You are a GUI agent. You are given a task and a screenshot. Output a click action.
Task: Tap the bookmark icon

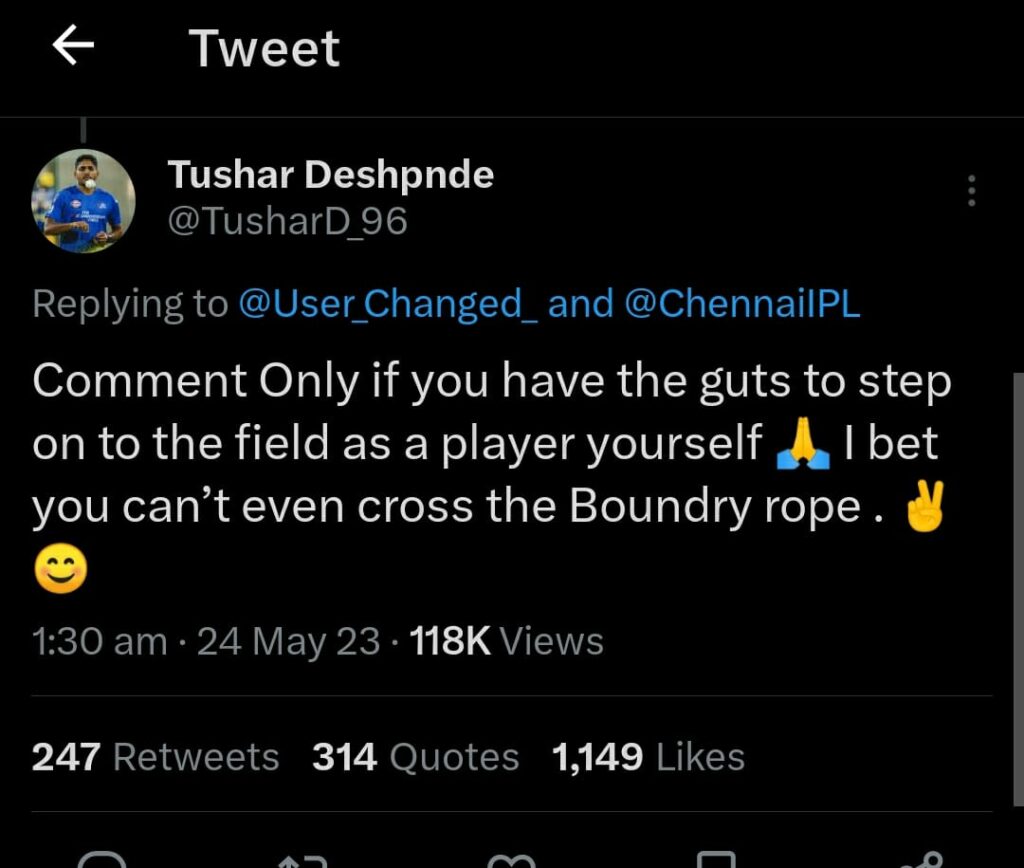click(x=716, y=860)
